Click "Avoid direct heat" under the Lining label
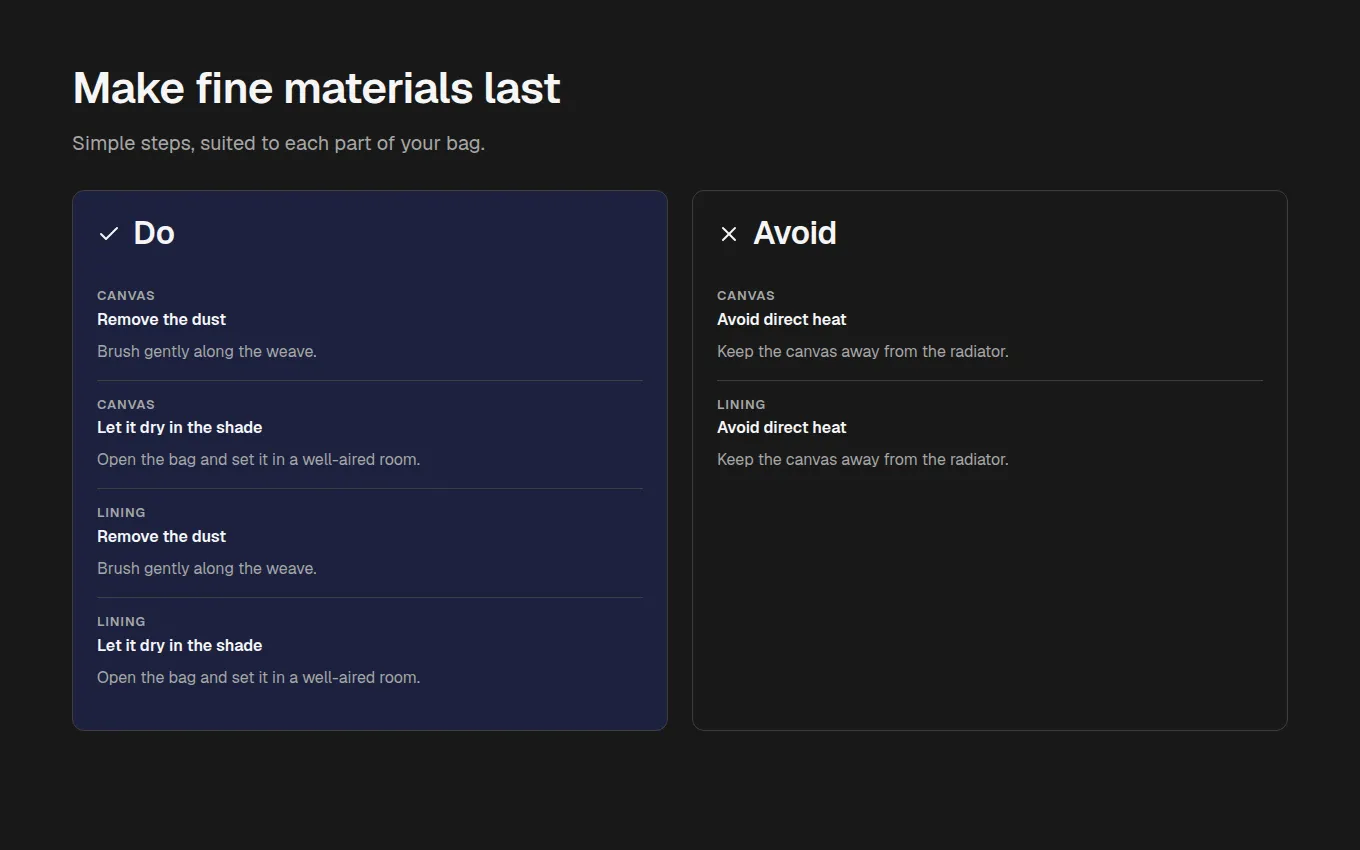This screenshot has width=1360, height=850. [x=782, y=427]
